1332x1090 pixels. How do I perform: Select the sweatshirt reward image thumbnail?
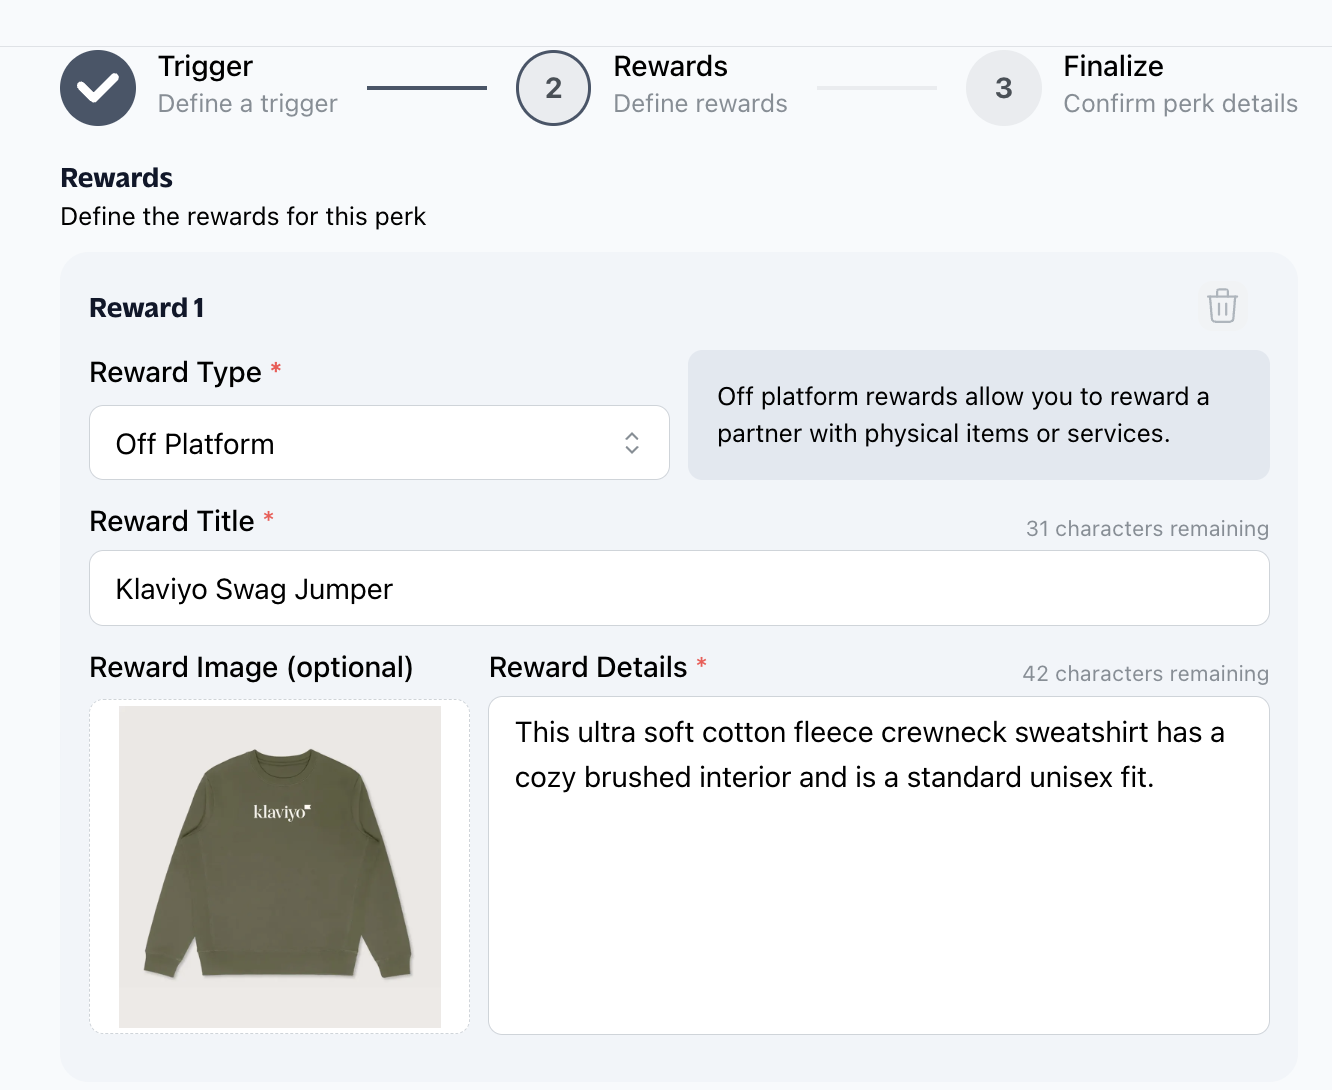[x=280, y=866]
